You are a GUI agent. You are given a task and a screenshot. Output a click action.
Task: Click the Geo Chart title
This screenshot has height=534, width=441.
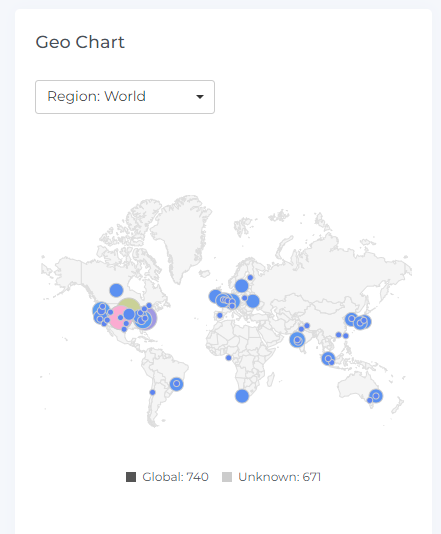tap(80, 42)
